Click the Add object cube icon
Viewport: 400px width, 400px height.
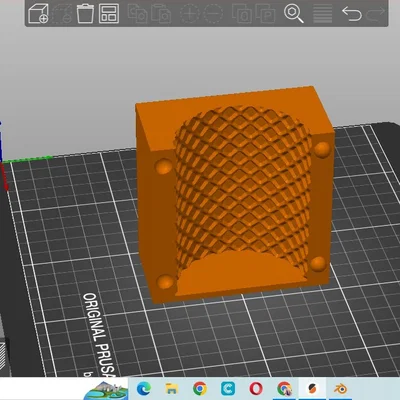[x=38, y=13]
